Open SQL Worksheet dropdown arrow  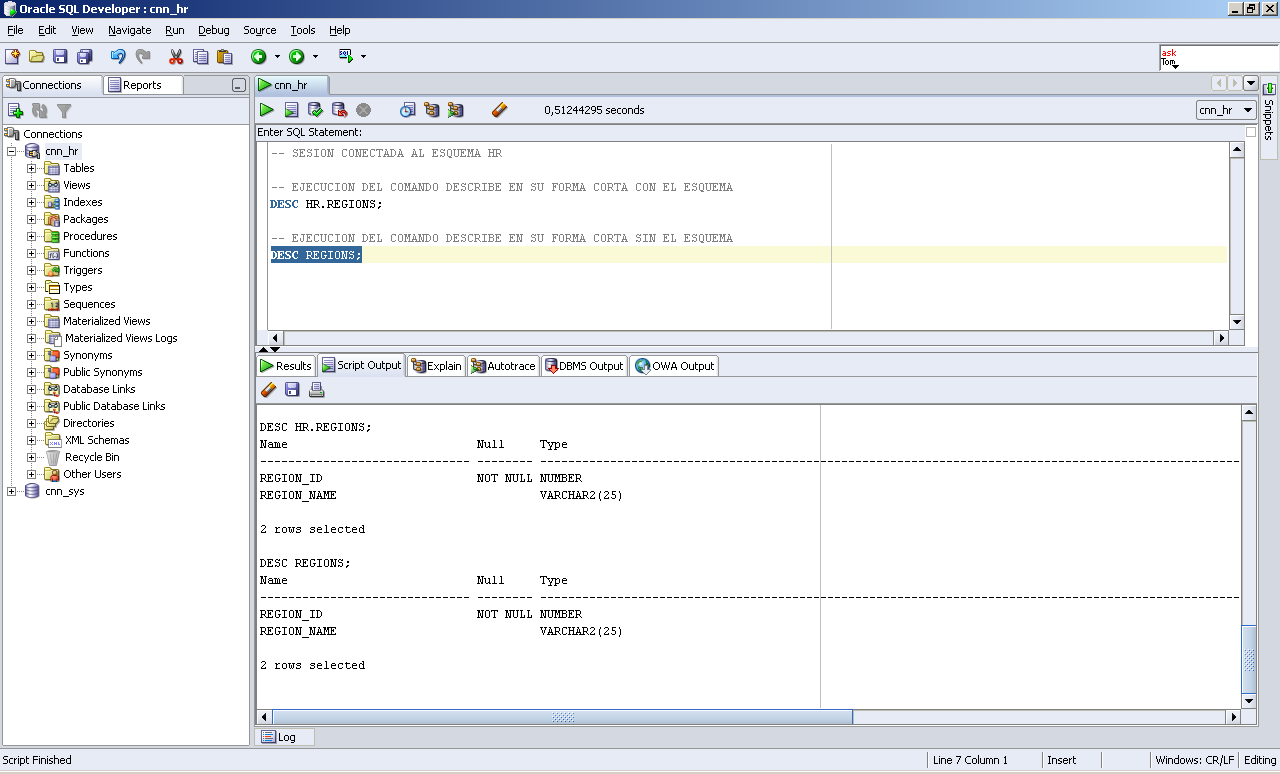364,57
